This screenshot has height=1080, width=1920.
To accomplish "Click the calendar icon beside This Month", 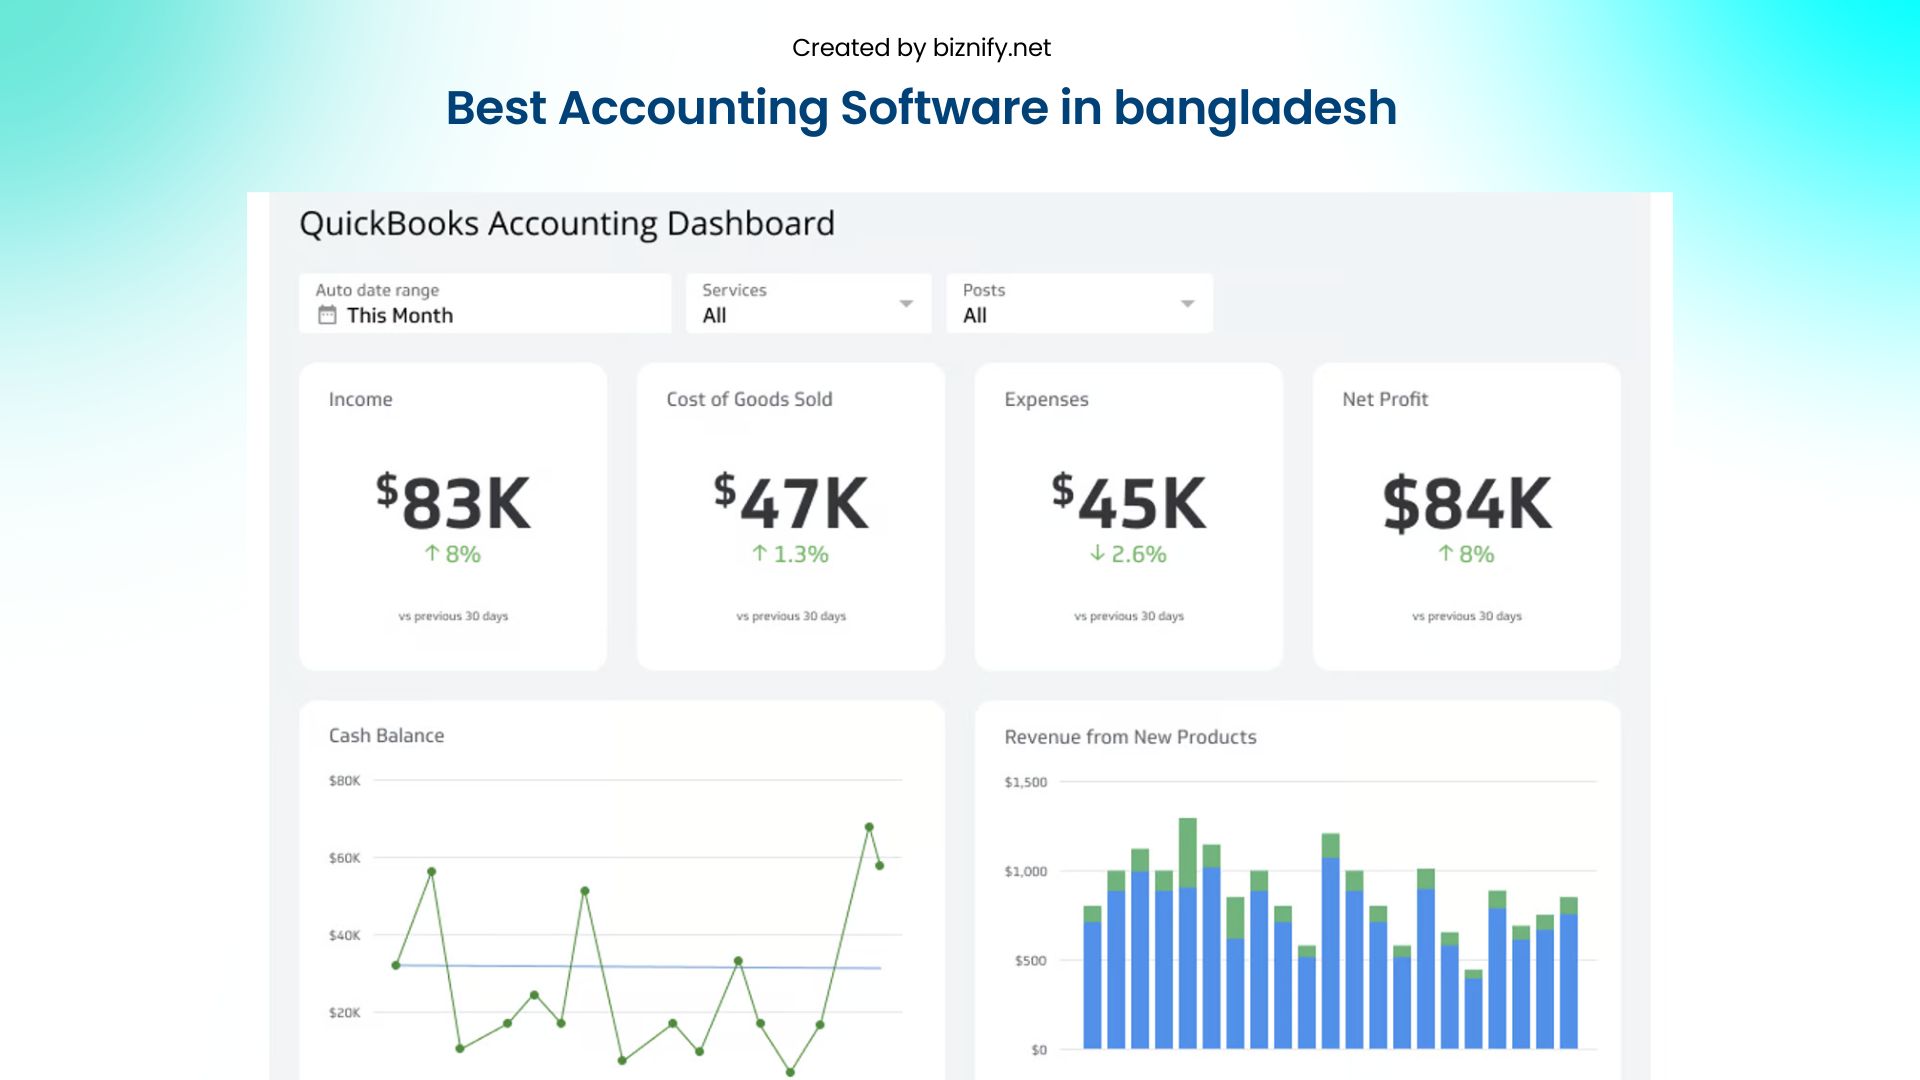I will (x=327, y=315).
